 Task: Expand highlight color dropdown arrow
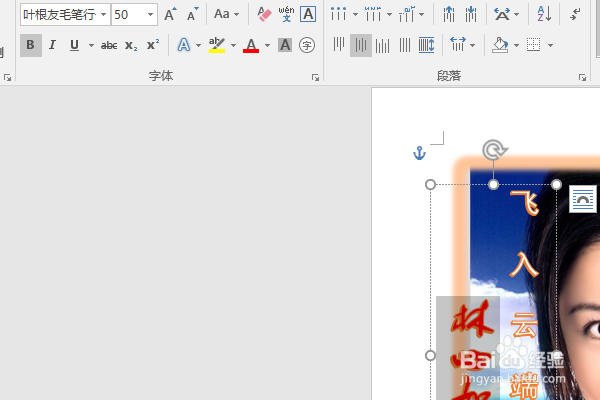pos(233,45)
